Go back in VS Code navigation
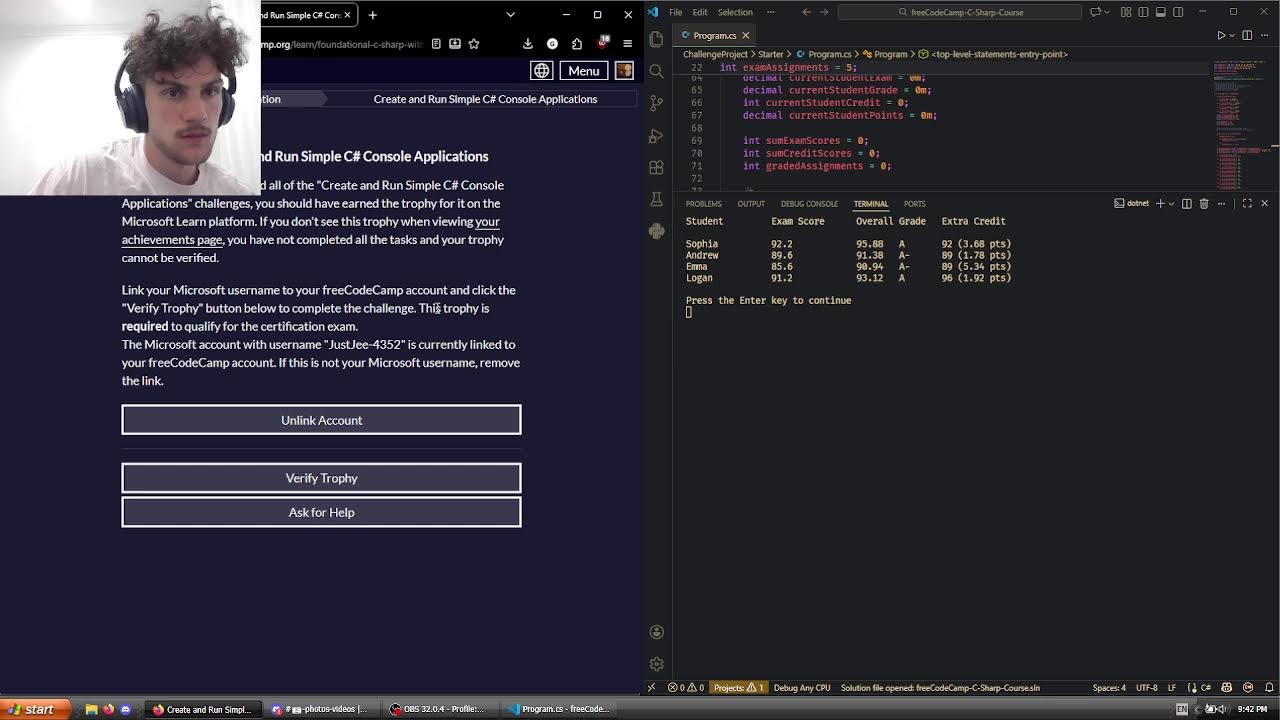Screen dimensions: 1280x720 click(806, 12)
